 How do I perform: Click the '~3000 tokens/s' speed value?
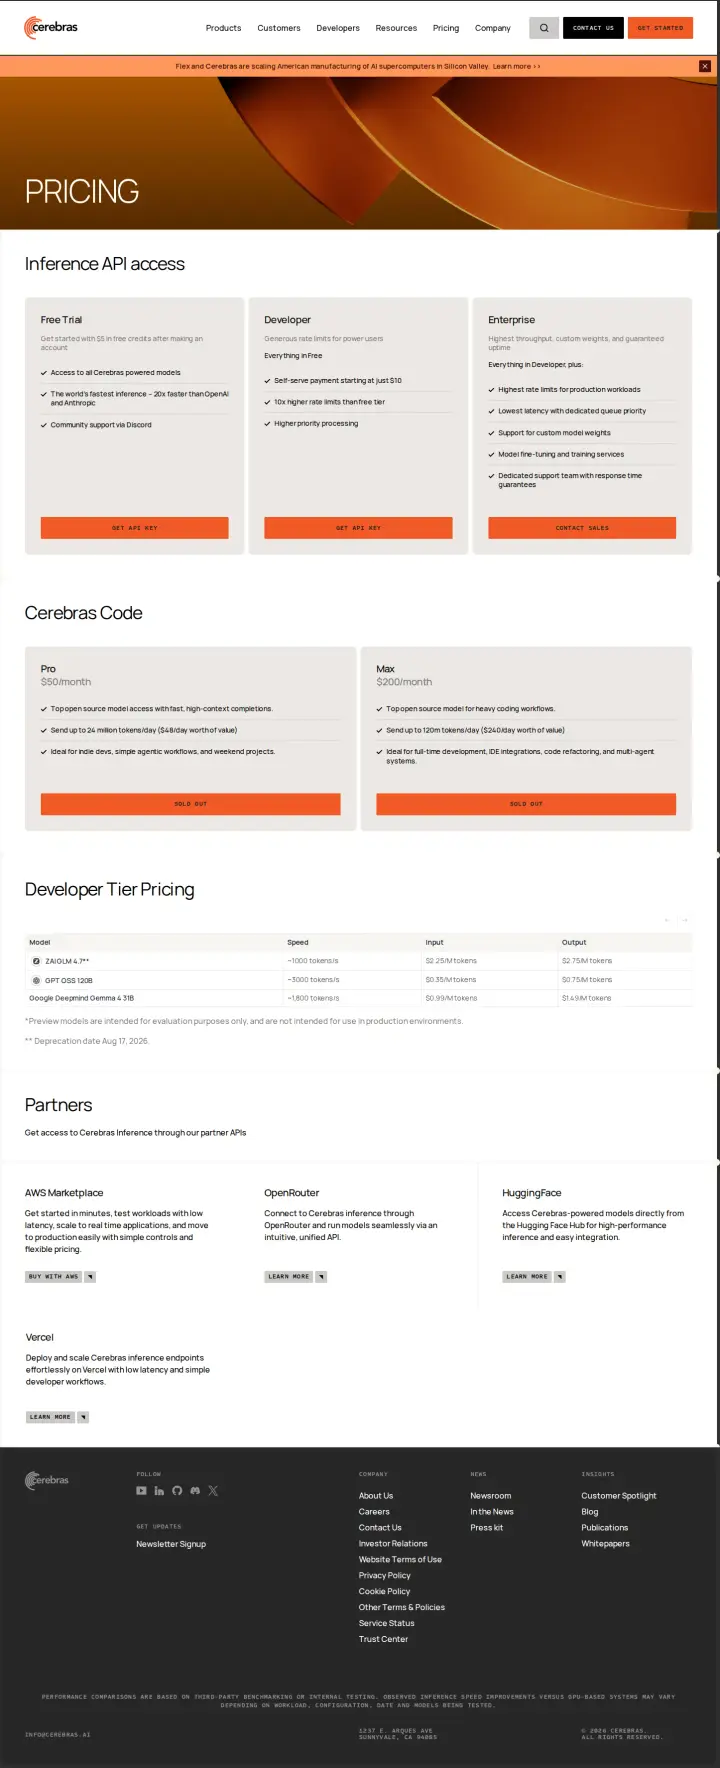pyautogui.click(x=313, y=980)
